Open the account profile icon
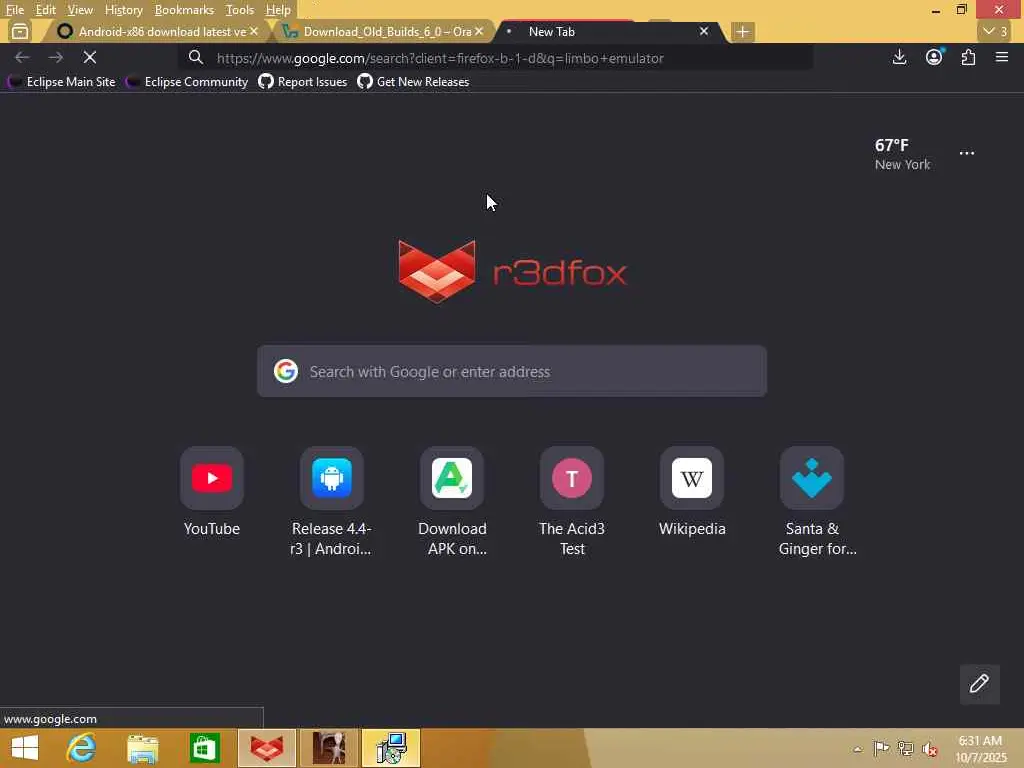The height and width of the screenshot is (768, 1024). [x=934, y=57]
